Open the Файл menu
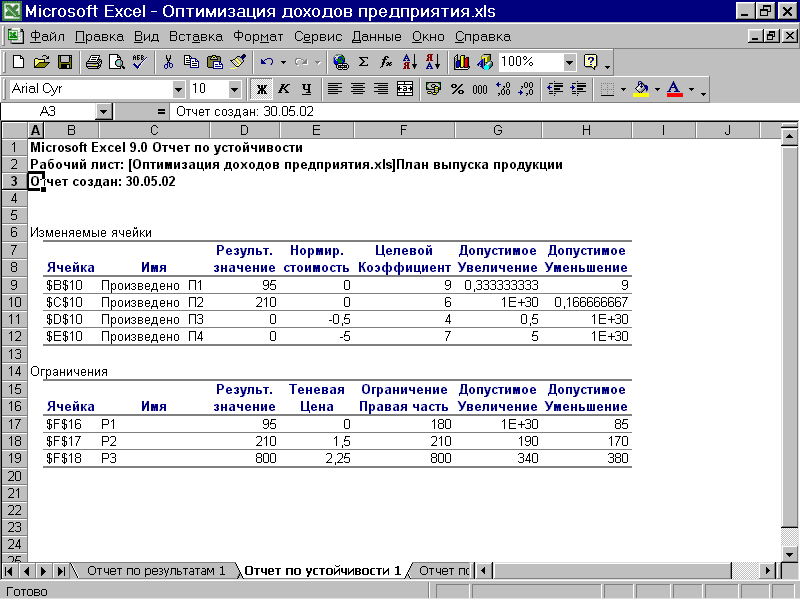The width and height of the screenshot is (800, 600). pos(47,37)
